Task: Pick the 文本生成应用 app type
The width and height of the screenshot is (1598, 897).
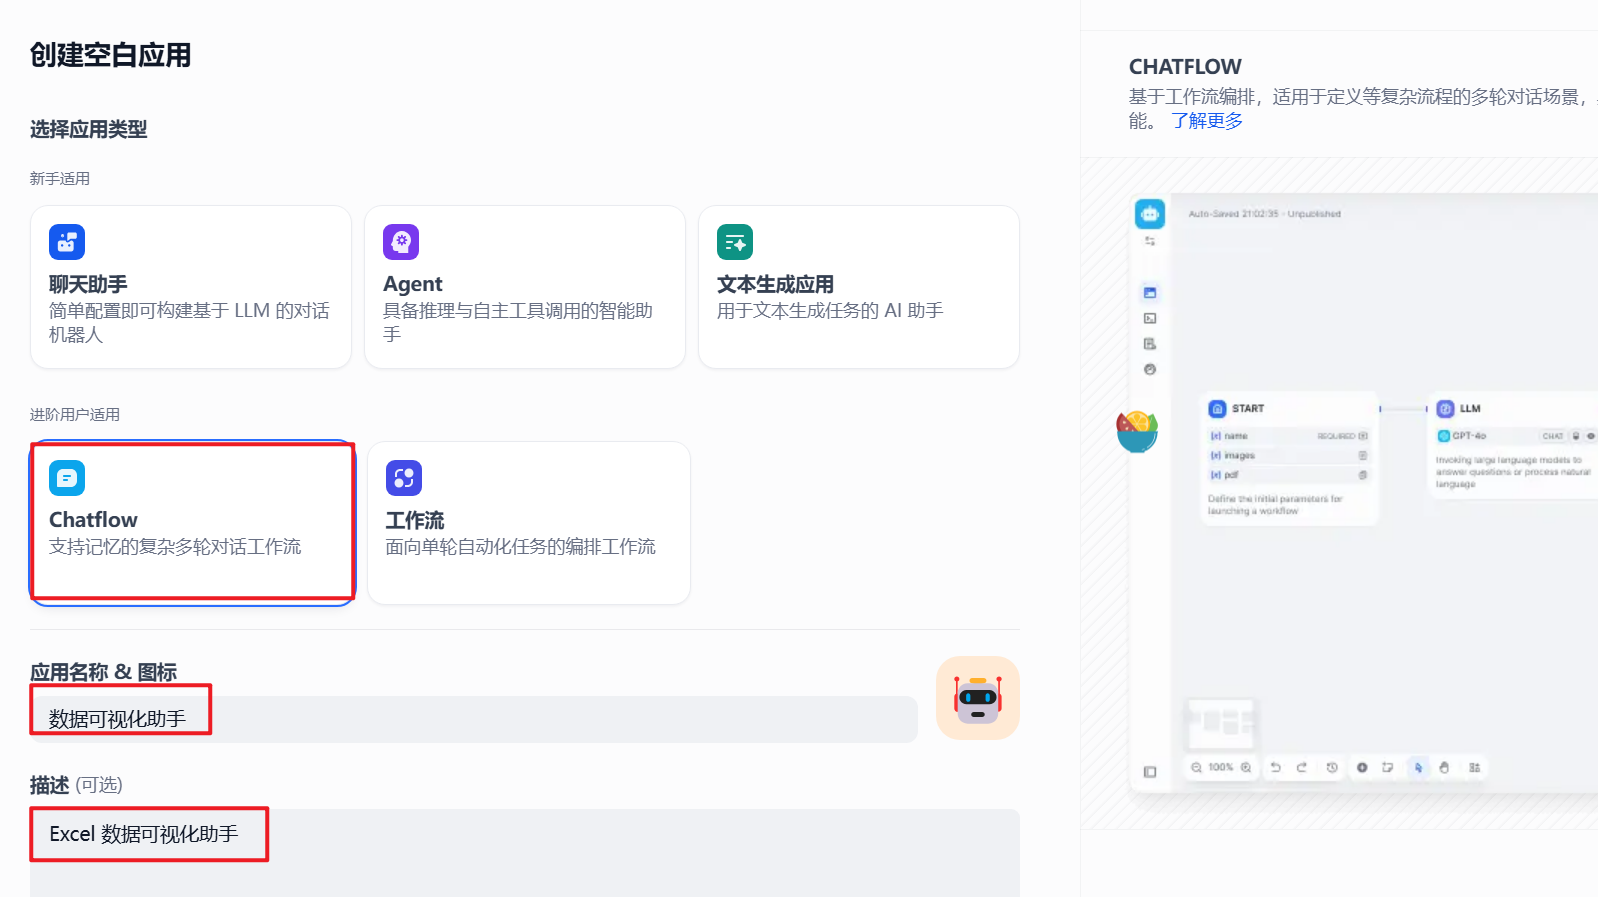Action: 858,287
